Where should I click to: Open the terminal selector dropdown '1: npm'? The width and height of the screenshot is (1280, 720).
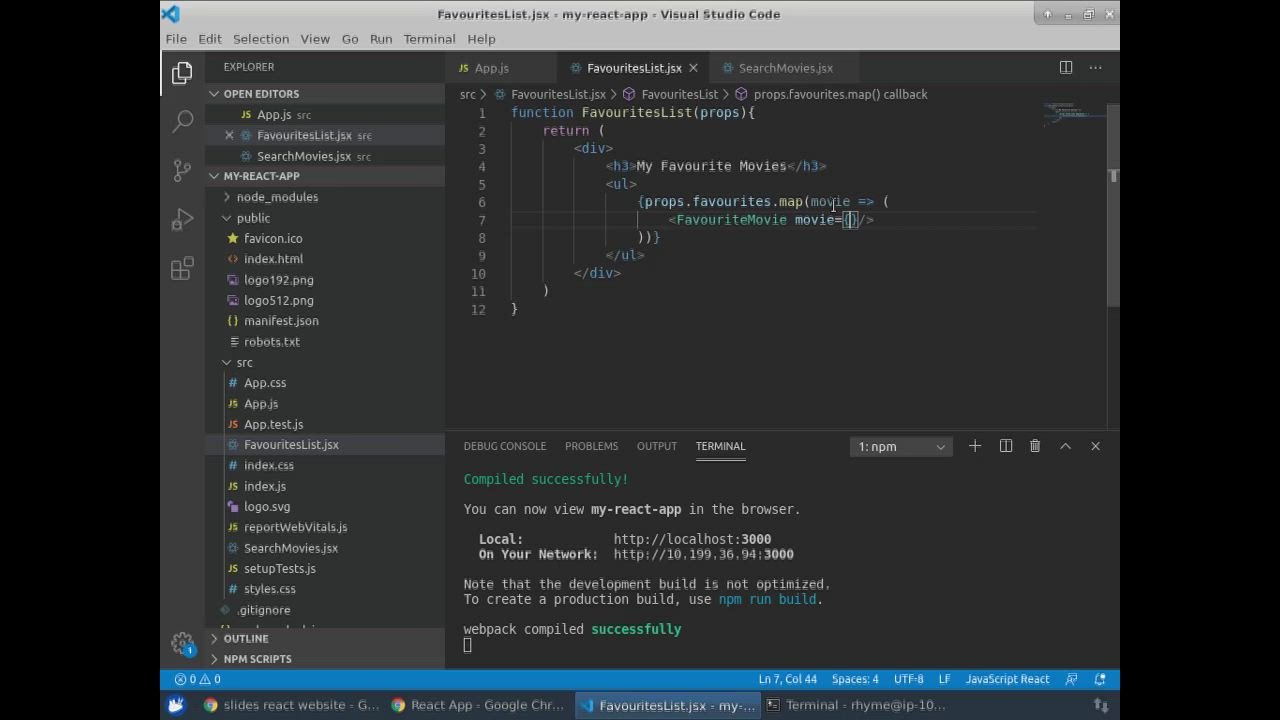point(901,447)
